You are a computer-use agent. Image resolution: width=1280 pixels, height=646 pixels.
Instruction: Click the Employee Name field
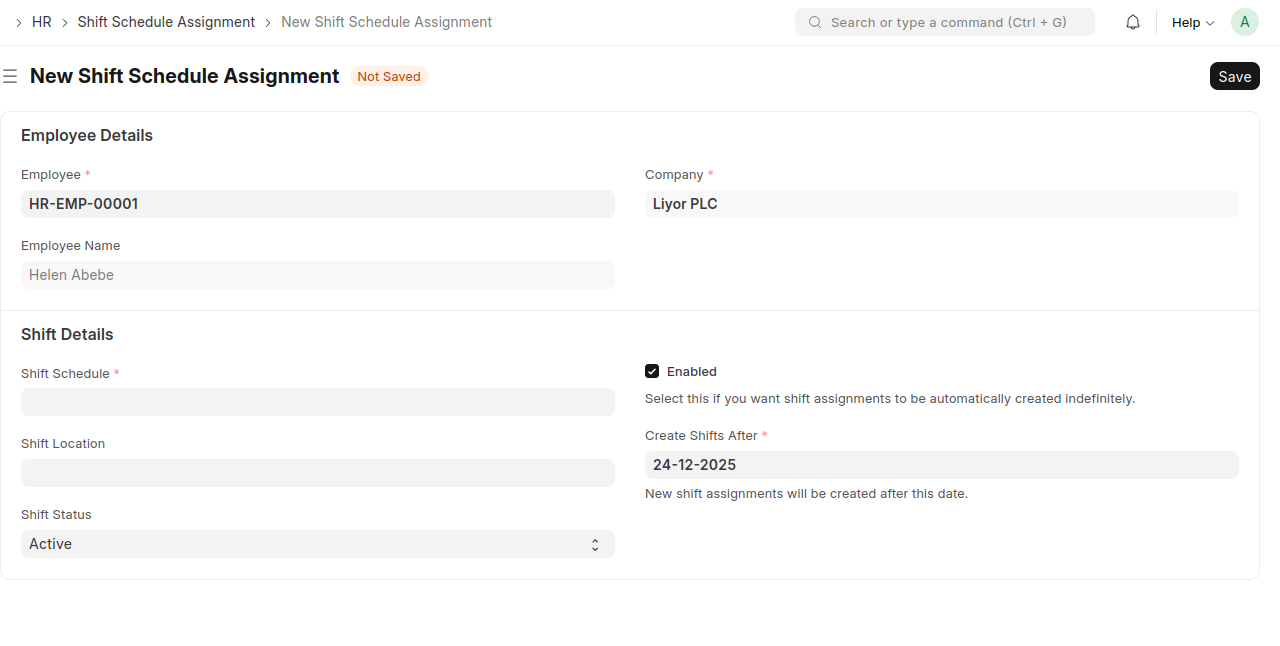tap(317, 275)
